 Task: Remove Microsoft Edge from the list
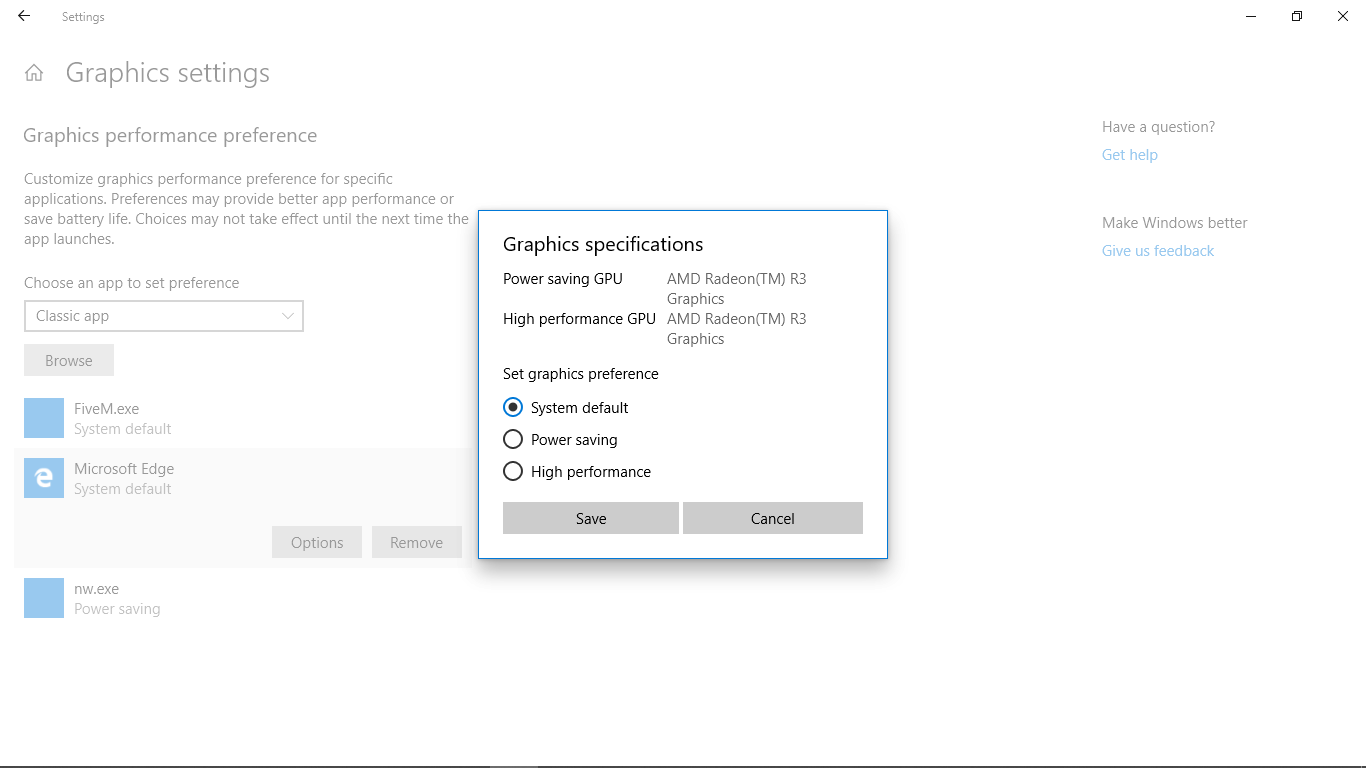click(x=416, y=542)
